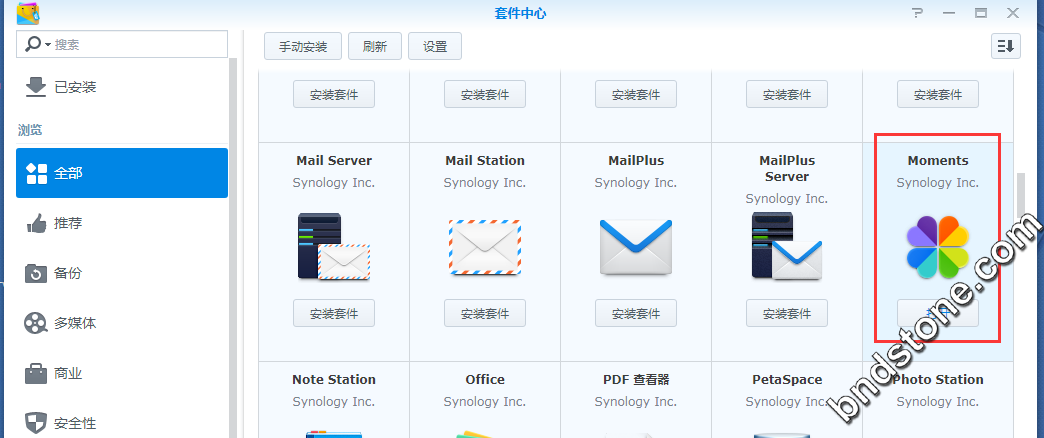Viewport: 1044px width, 438px height.
Task: Click the Installed download icon
Action: 35,87
